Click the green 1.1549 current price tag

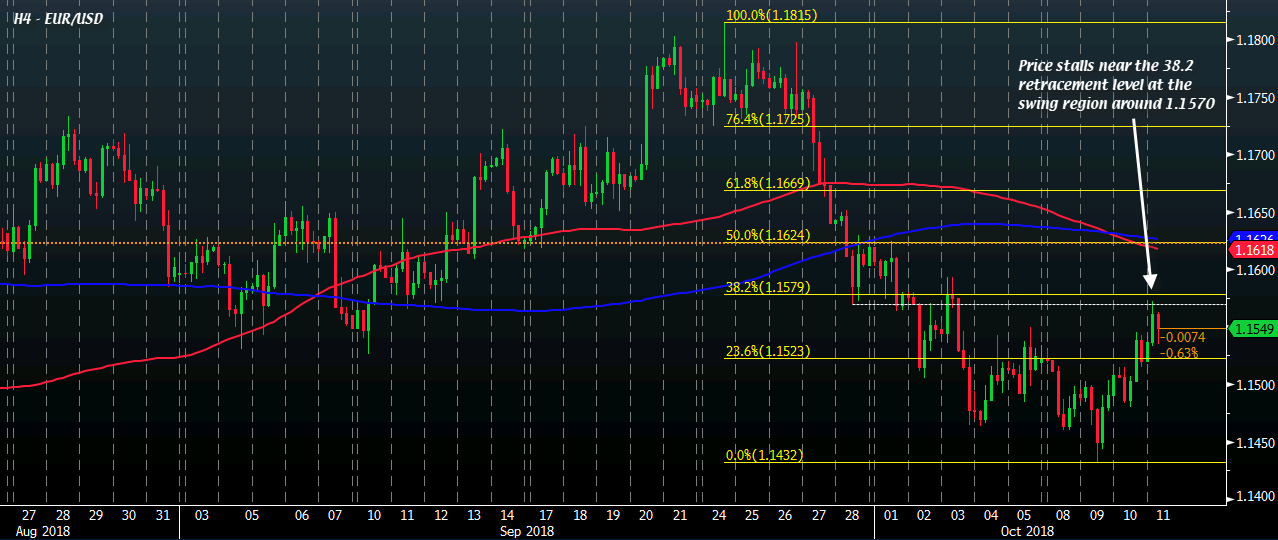point(1254,328)
